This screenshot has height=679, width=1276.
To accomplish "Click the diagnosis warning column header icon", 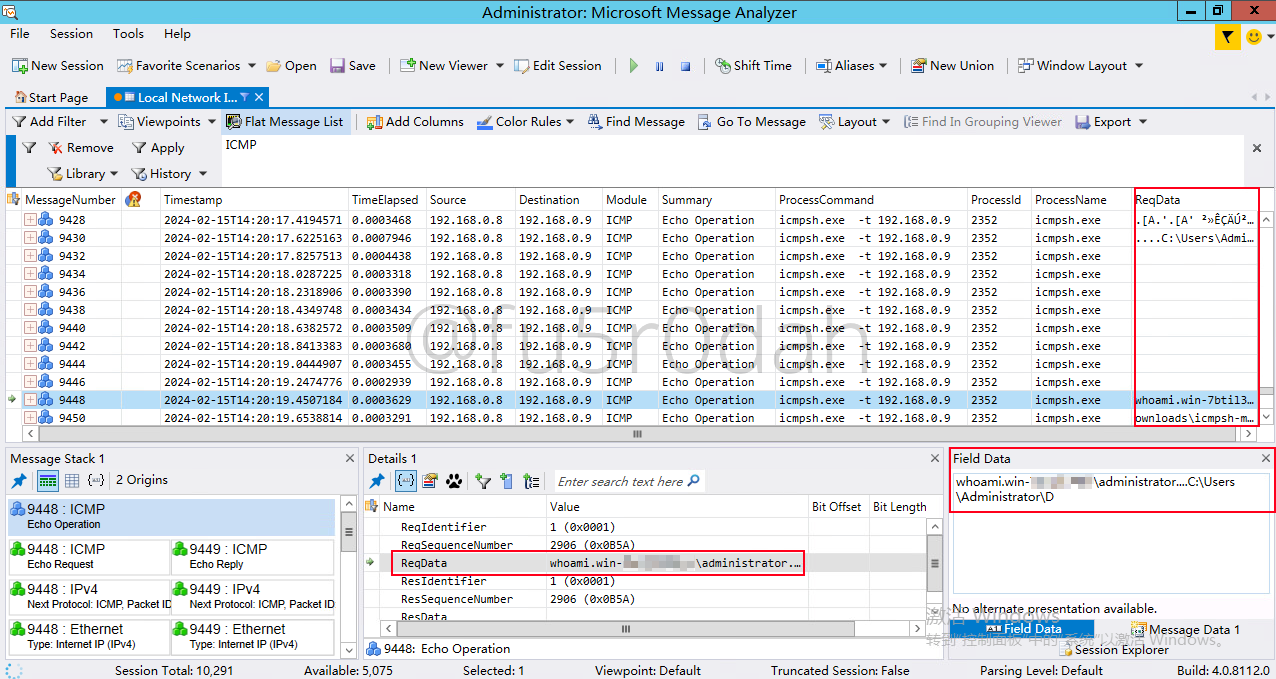I will [x=133, y=199].
